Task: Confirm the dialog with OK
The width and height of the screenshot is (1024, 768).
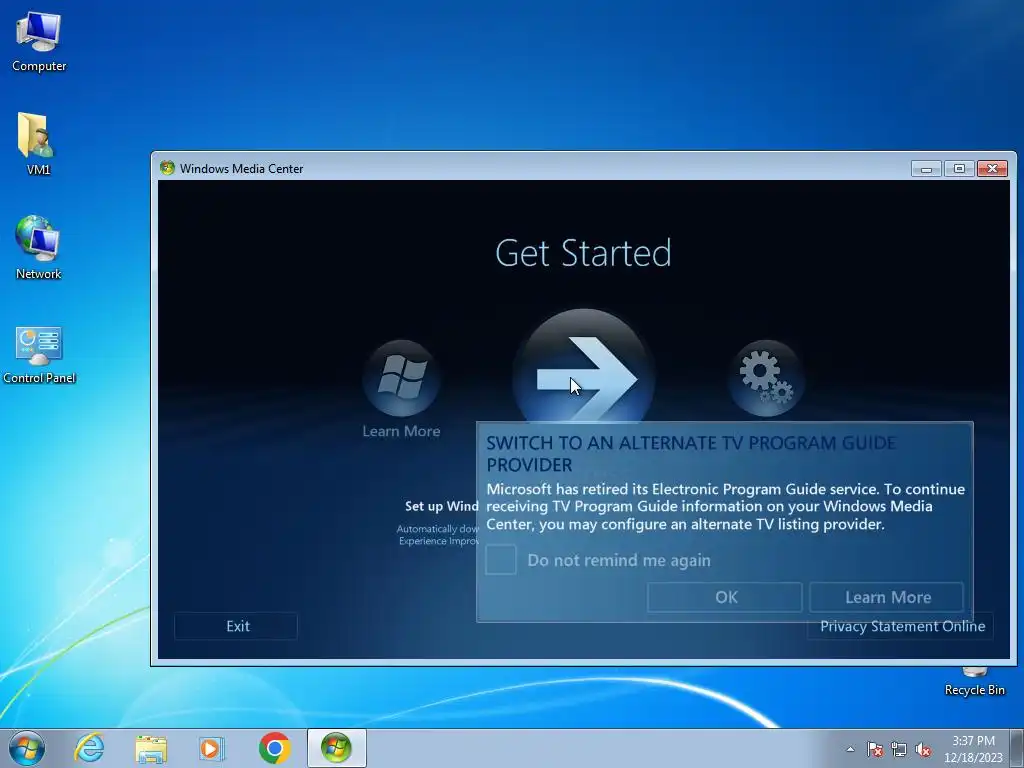Action: (725, 597)
